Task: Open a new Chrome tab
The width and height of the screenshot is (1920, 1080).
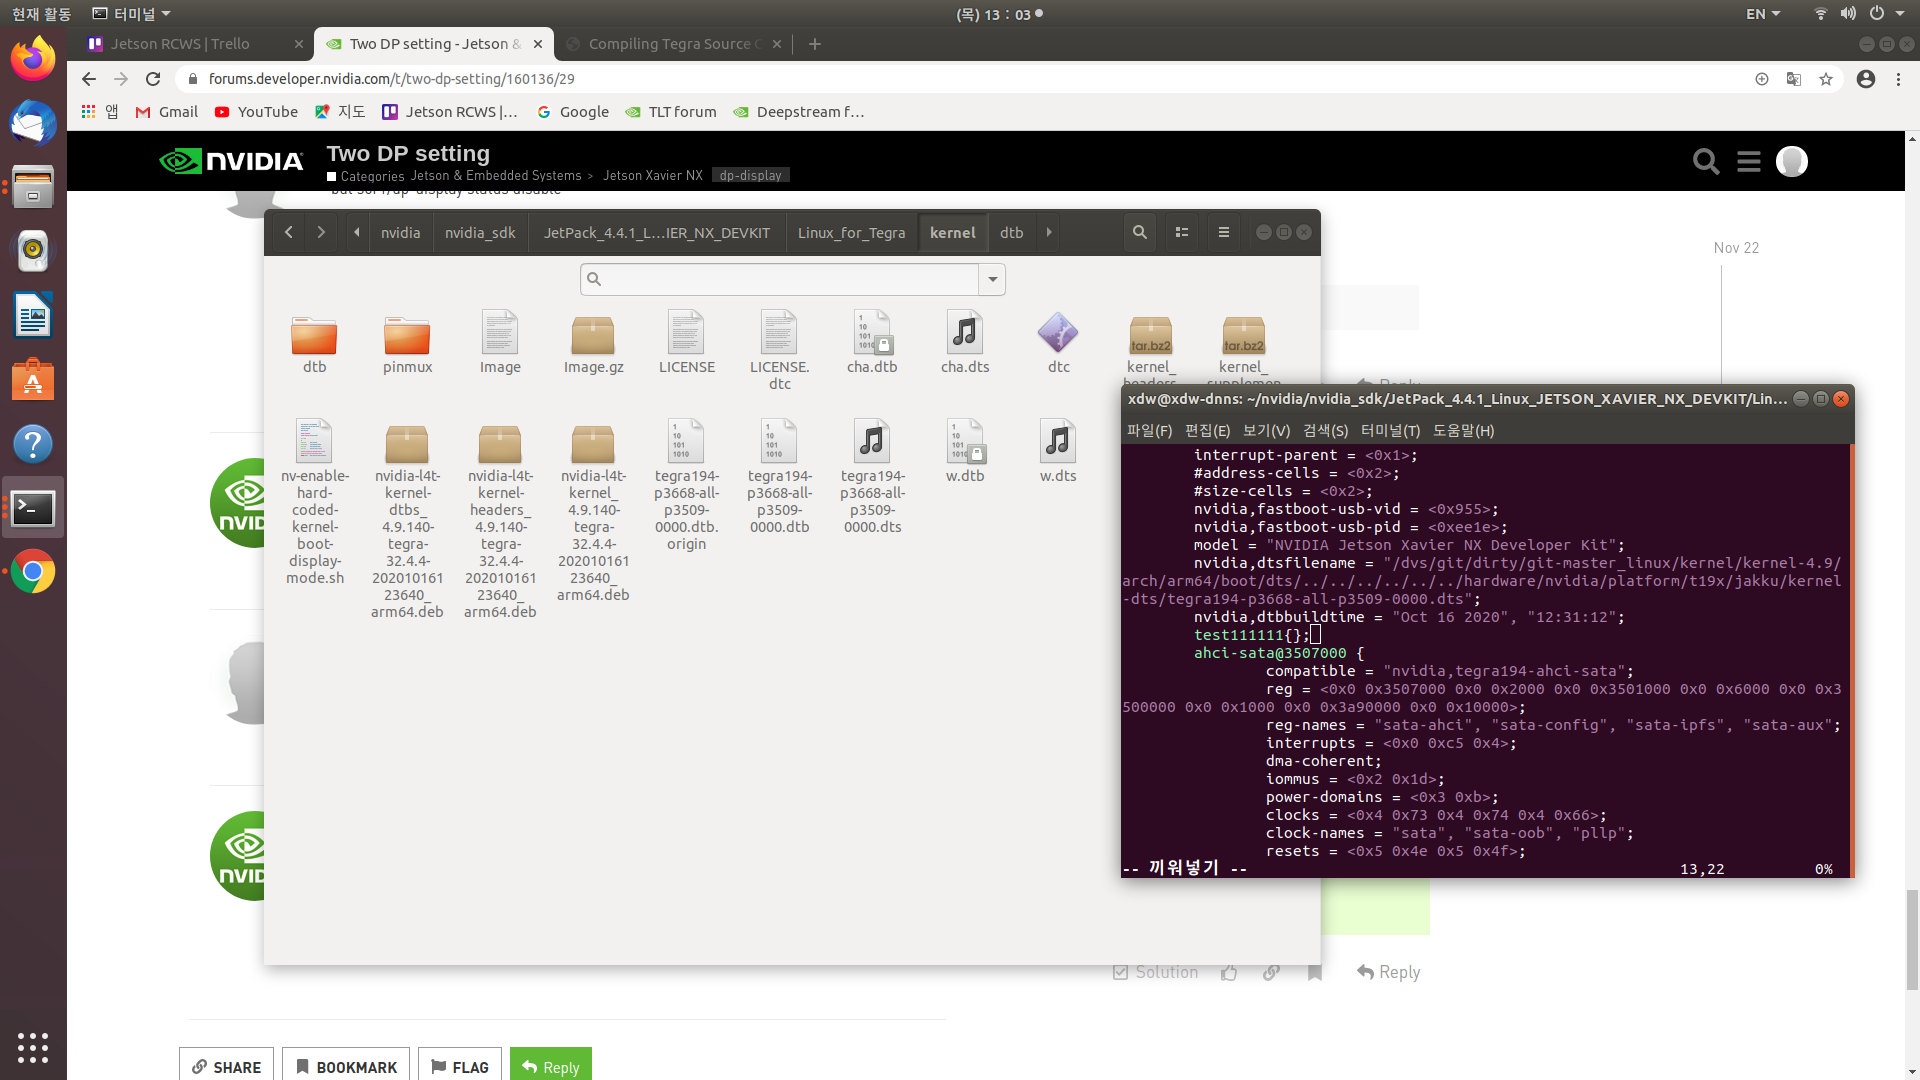Action: click(x=815, y=44)
